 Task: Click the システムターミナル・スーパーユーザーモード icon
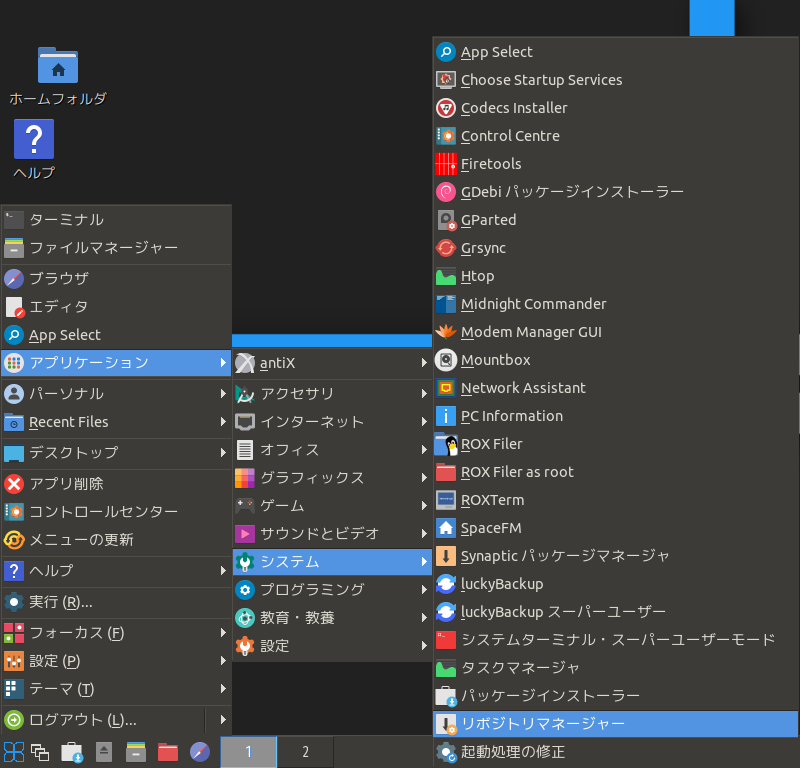[445, 640]
